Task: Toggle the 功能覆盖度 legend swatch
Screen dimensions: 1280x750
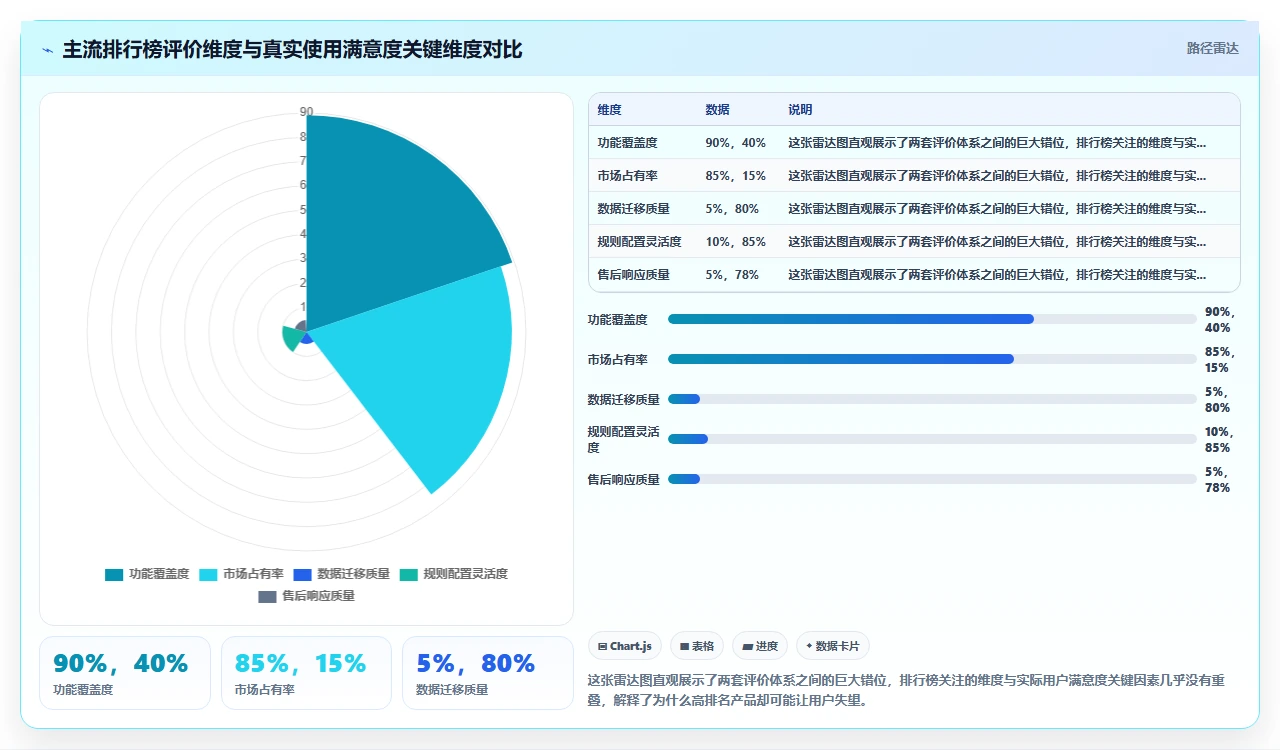Action: (x=114, y=574)
